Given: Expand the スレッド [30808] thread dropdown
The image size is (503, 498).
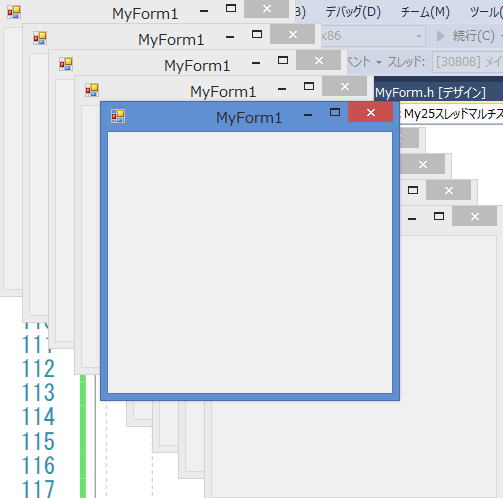Looking at the screenshot, I should click(468, 62).
